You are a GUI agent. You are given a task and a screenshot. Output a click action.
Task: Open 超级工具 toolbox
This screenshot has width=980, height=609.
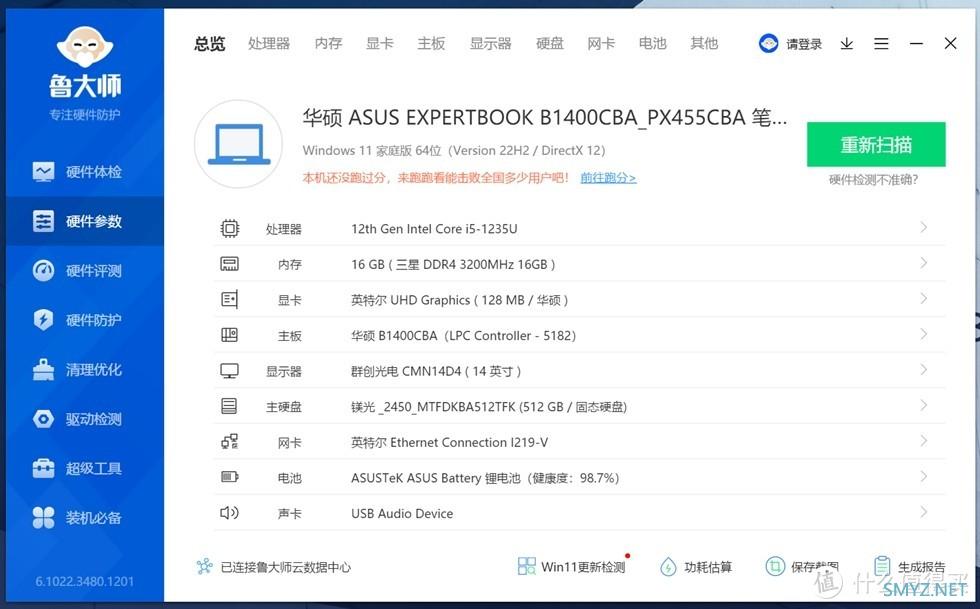[84, 468]
